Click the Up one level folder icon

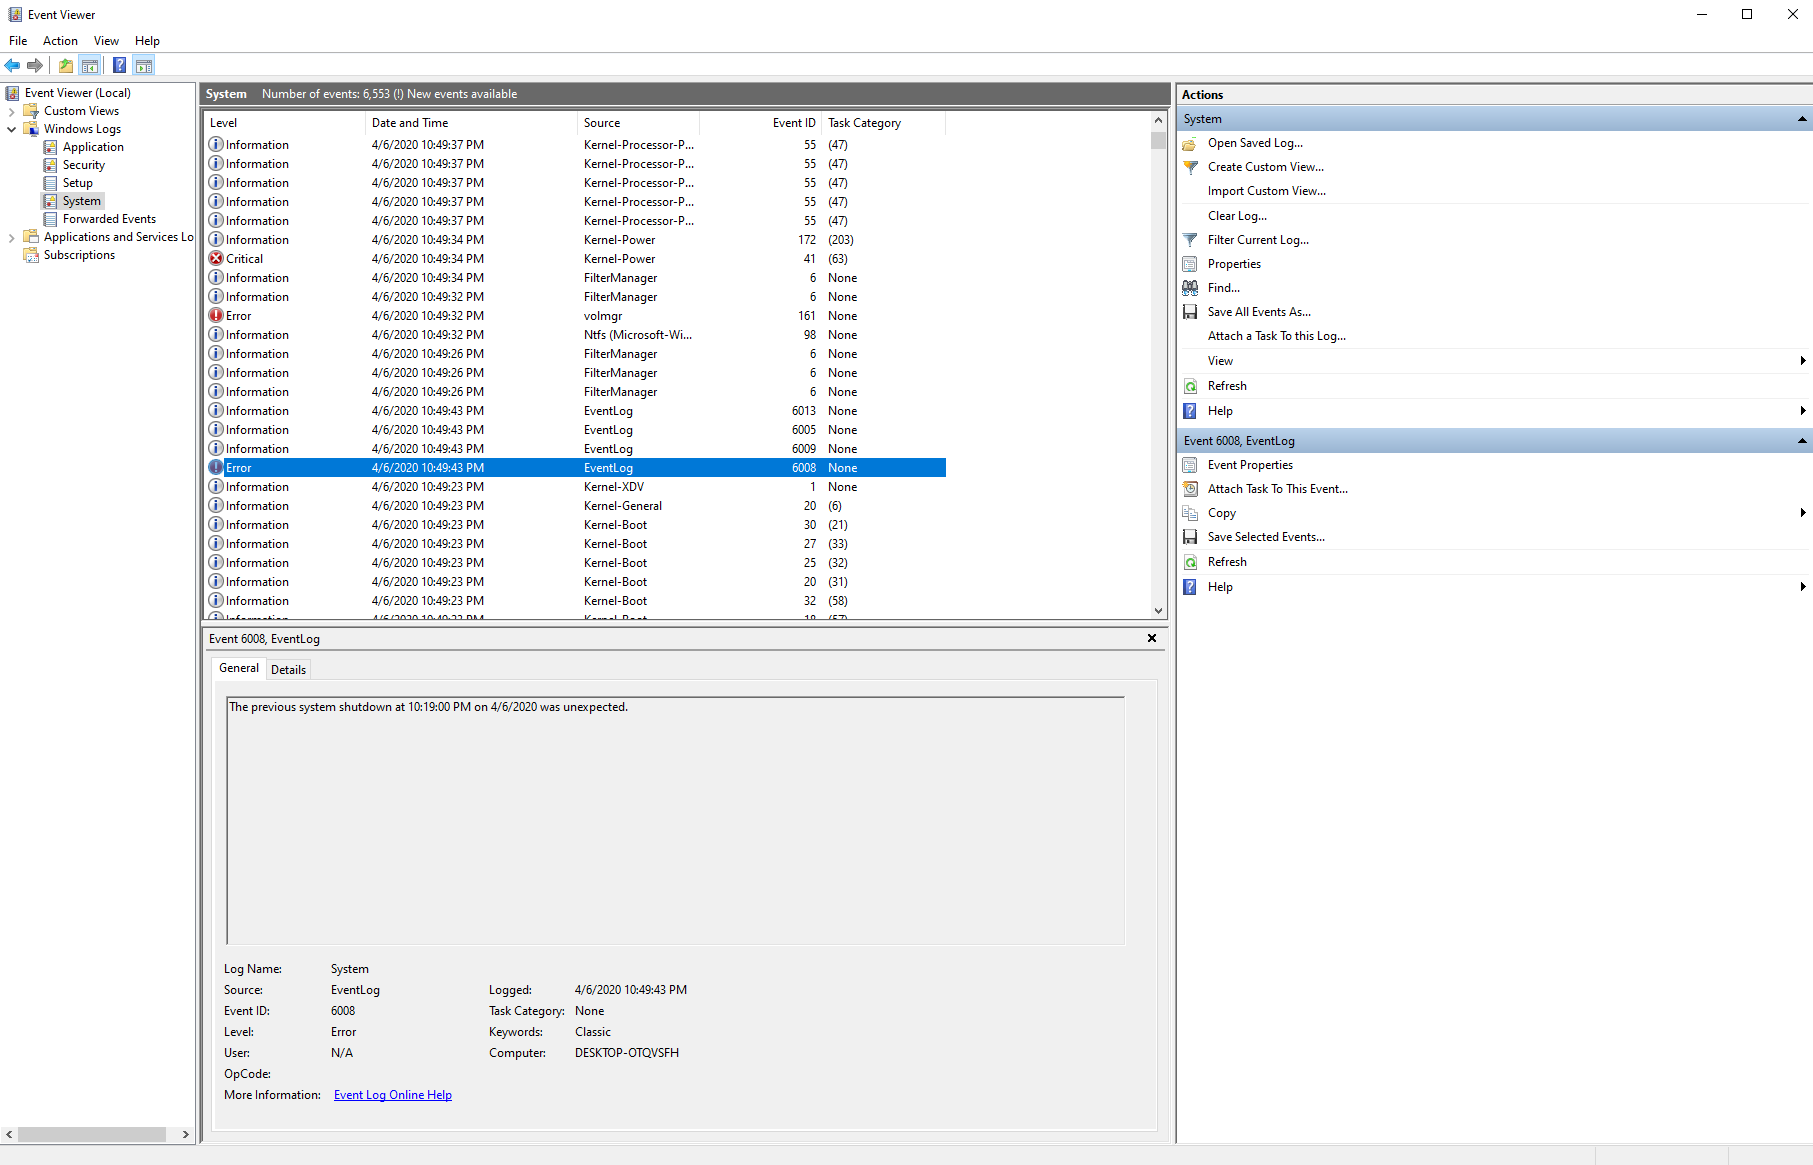(66, 66)
